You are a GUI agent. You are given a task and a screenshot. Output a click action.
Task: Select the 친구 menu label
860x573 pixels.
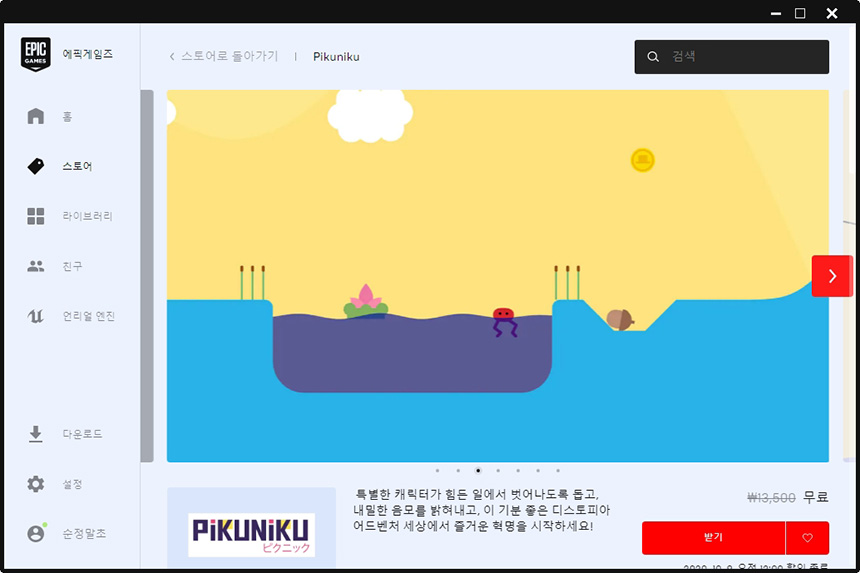click(x=72, y=266)
